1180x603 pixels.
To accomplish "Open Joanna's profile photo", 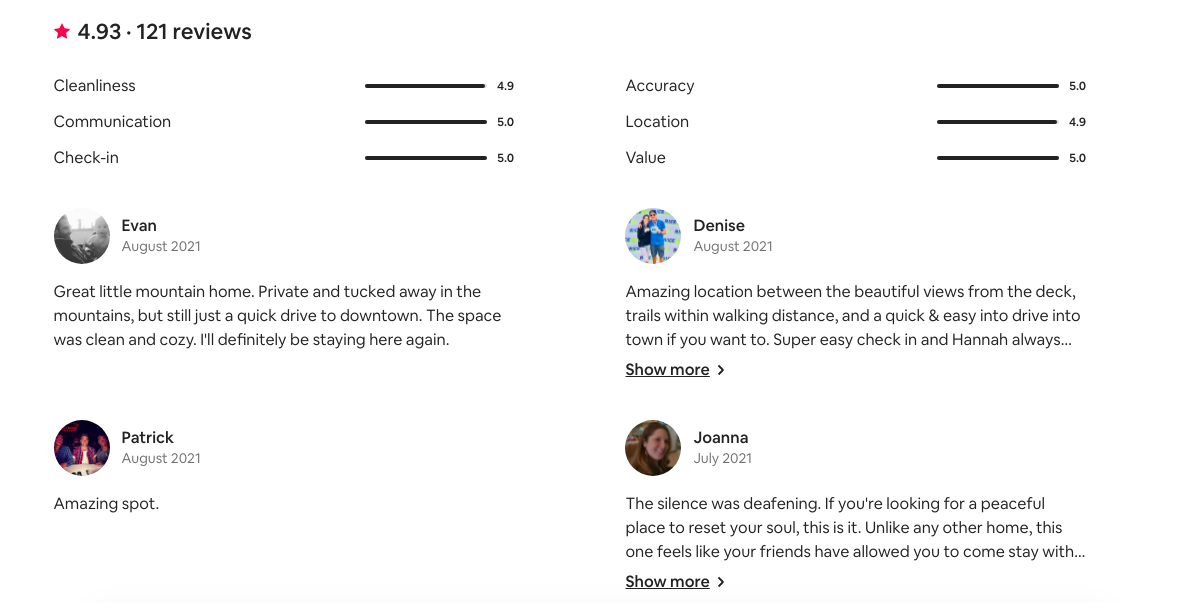I will click(653, 448).
